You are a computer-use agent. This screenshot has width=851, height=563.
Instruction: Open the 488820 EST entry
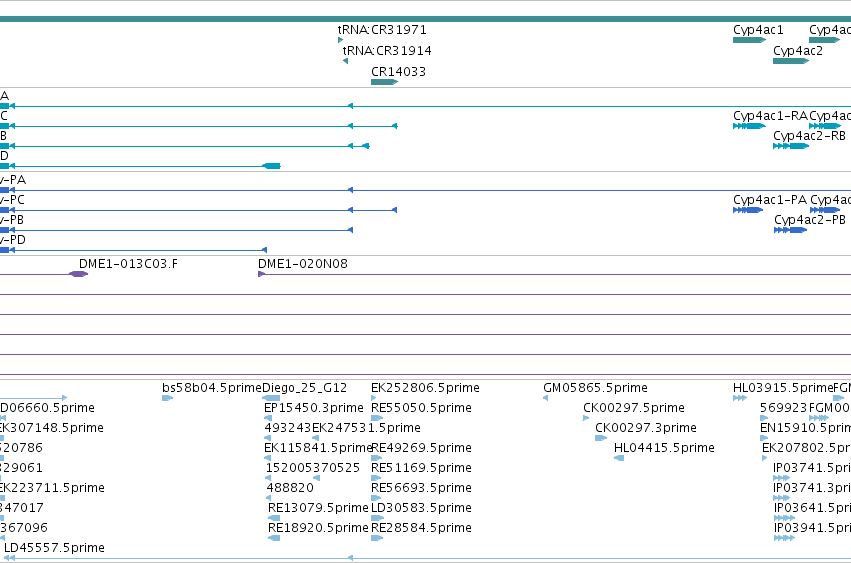290,488
